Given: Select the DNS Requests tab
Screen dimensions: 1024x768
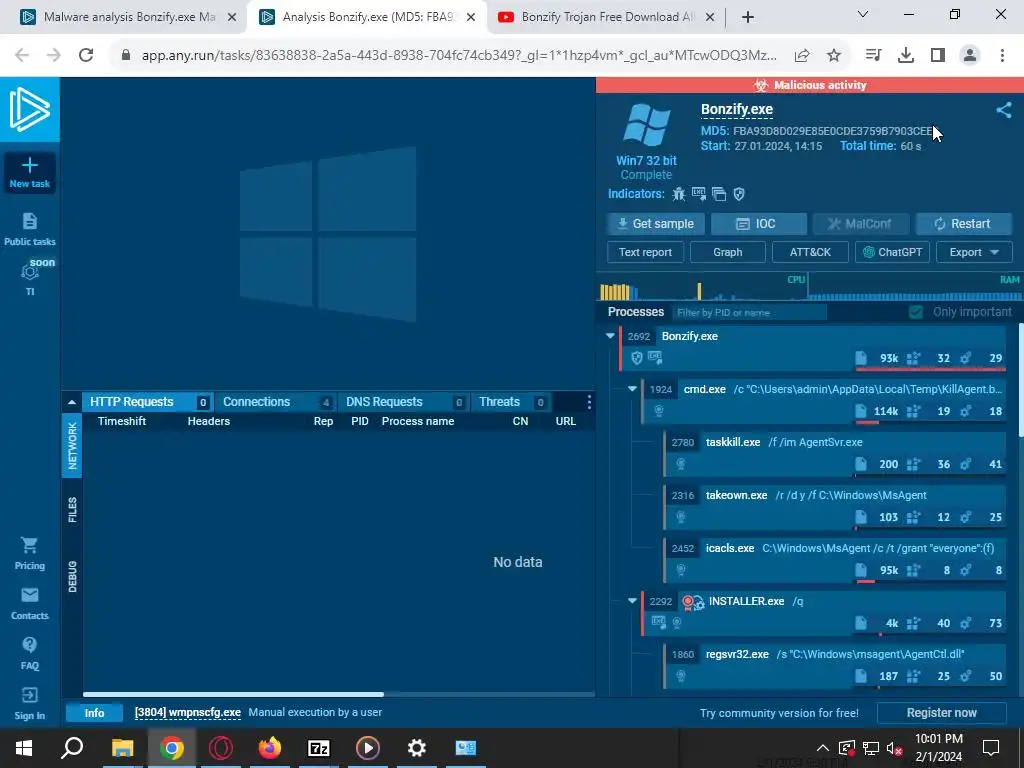Looking at the screenshot, I should [x=404, y=402].
